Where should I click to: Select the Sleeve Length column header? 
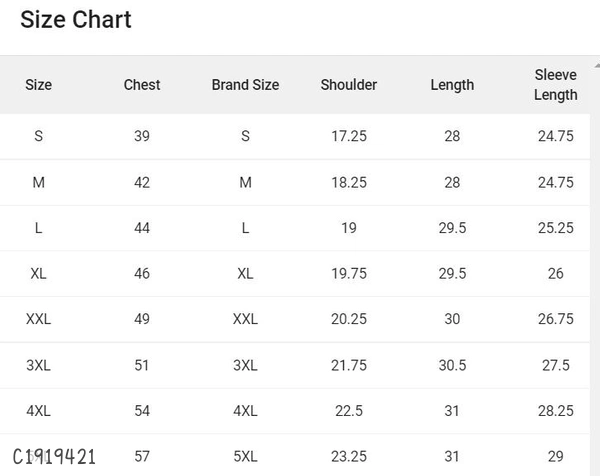pos(555,85)
